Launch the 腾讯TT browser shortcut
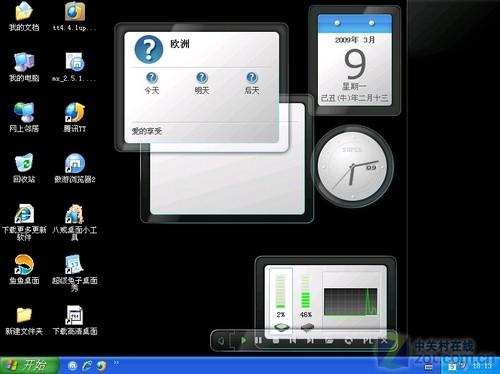This screenshot has height=374, width=500. tap(75, 117)
